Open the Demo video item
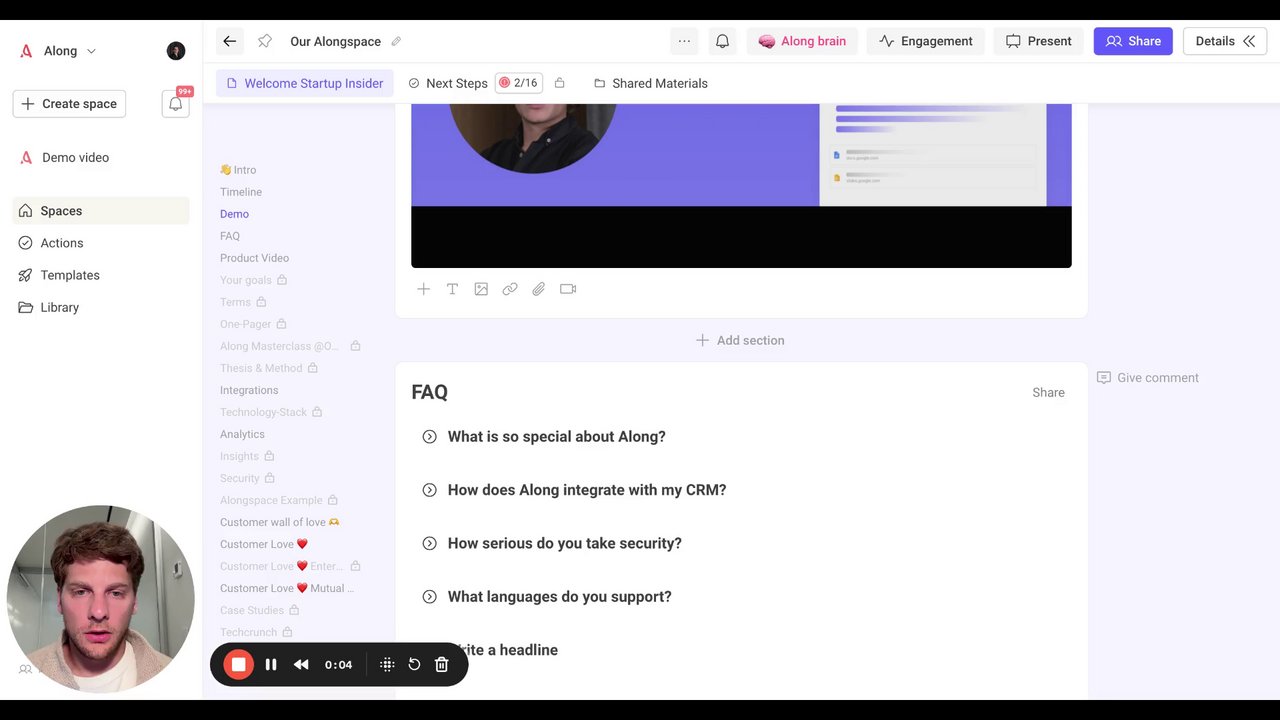The image size is (1280, 720). [75, 157]
